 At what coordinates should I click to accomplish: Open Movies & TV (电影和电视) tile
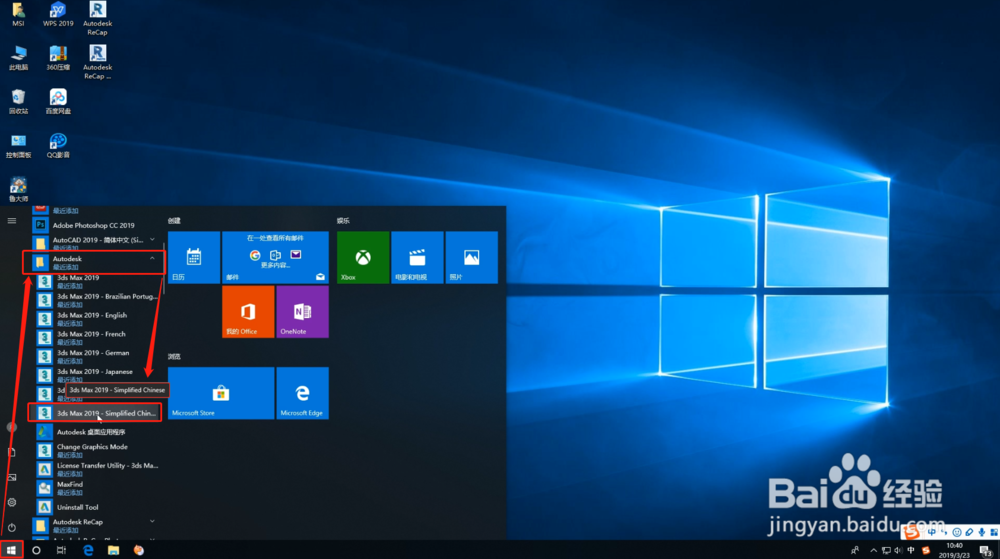point(417,258)
